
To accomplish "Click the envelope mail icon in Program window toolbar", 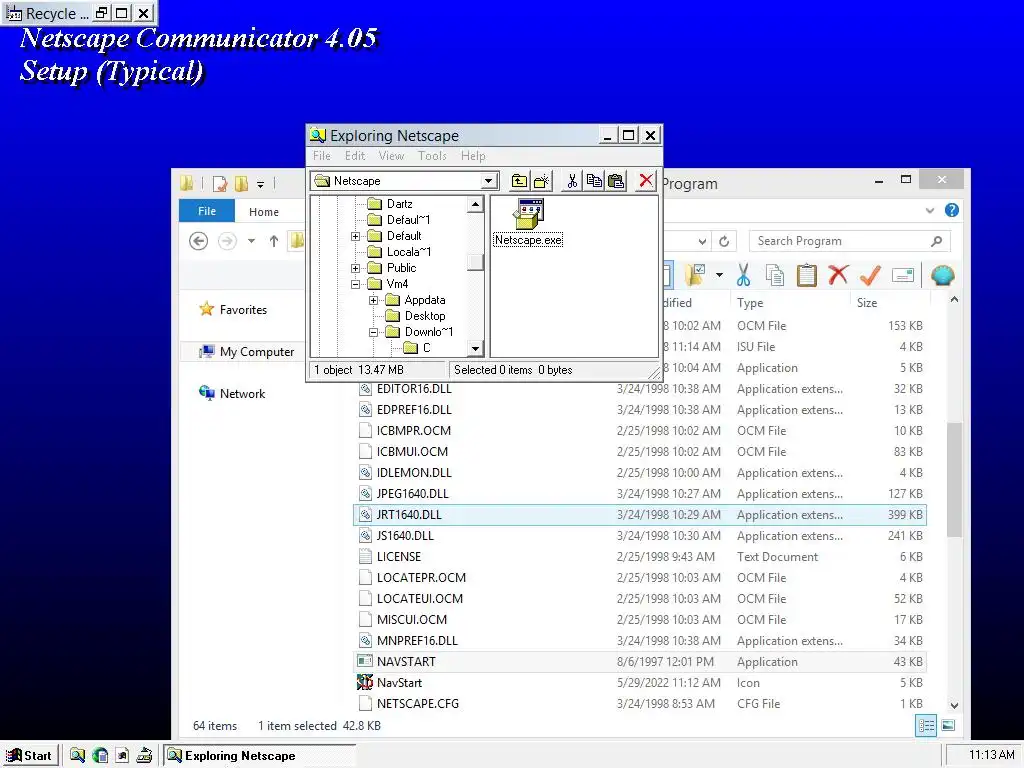I will click(903, 276).
